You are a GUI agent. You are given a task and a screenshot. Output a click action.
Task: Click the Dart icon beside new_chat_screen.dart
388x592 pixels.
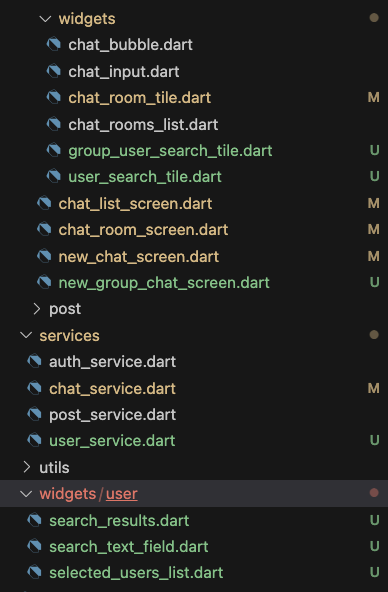click(x=44, y=256)
